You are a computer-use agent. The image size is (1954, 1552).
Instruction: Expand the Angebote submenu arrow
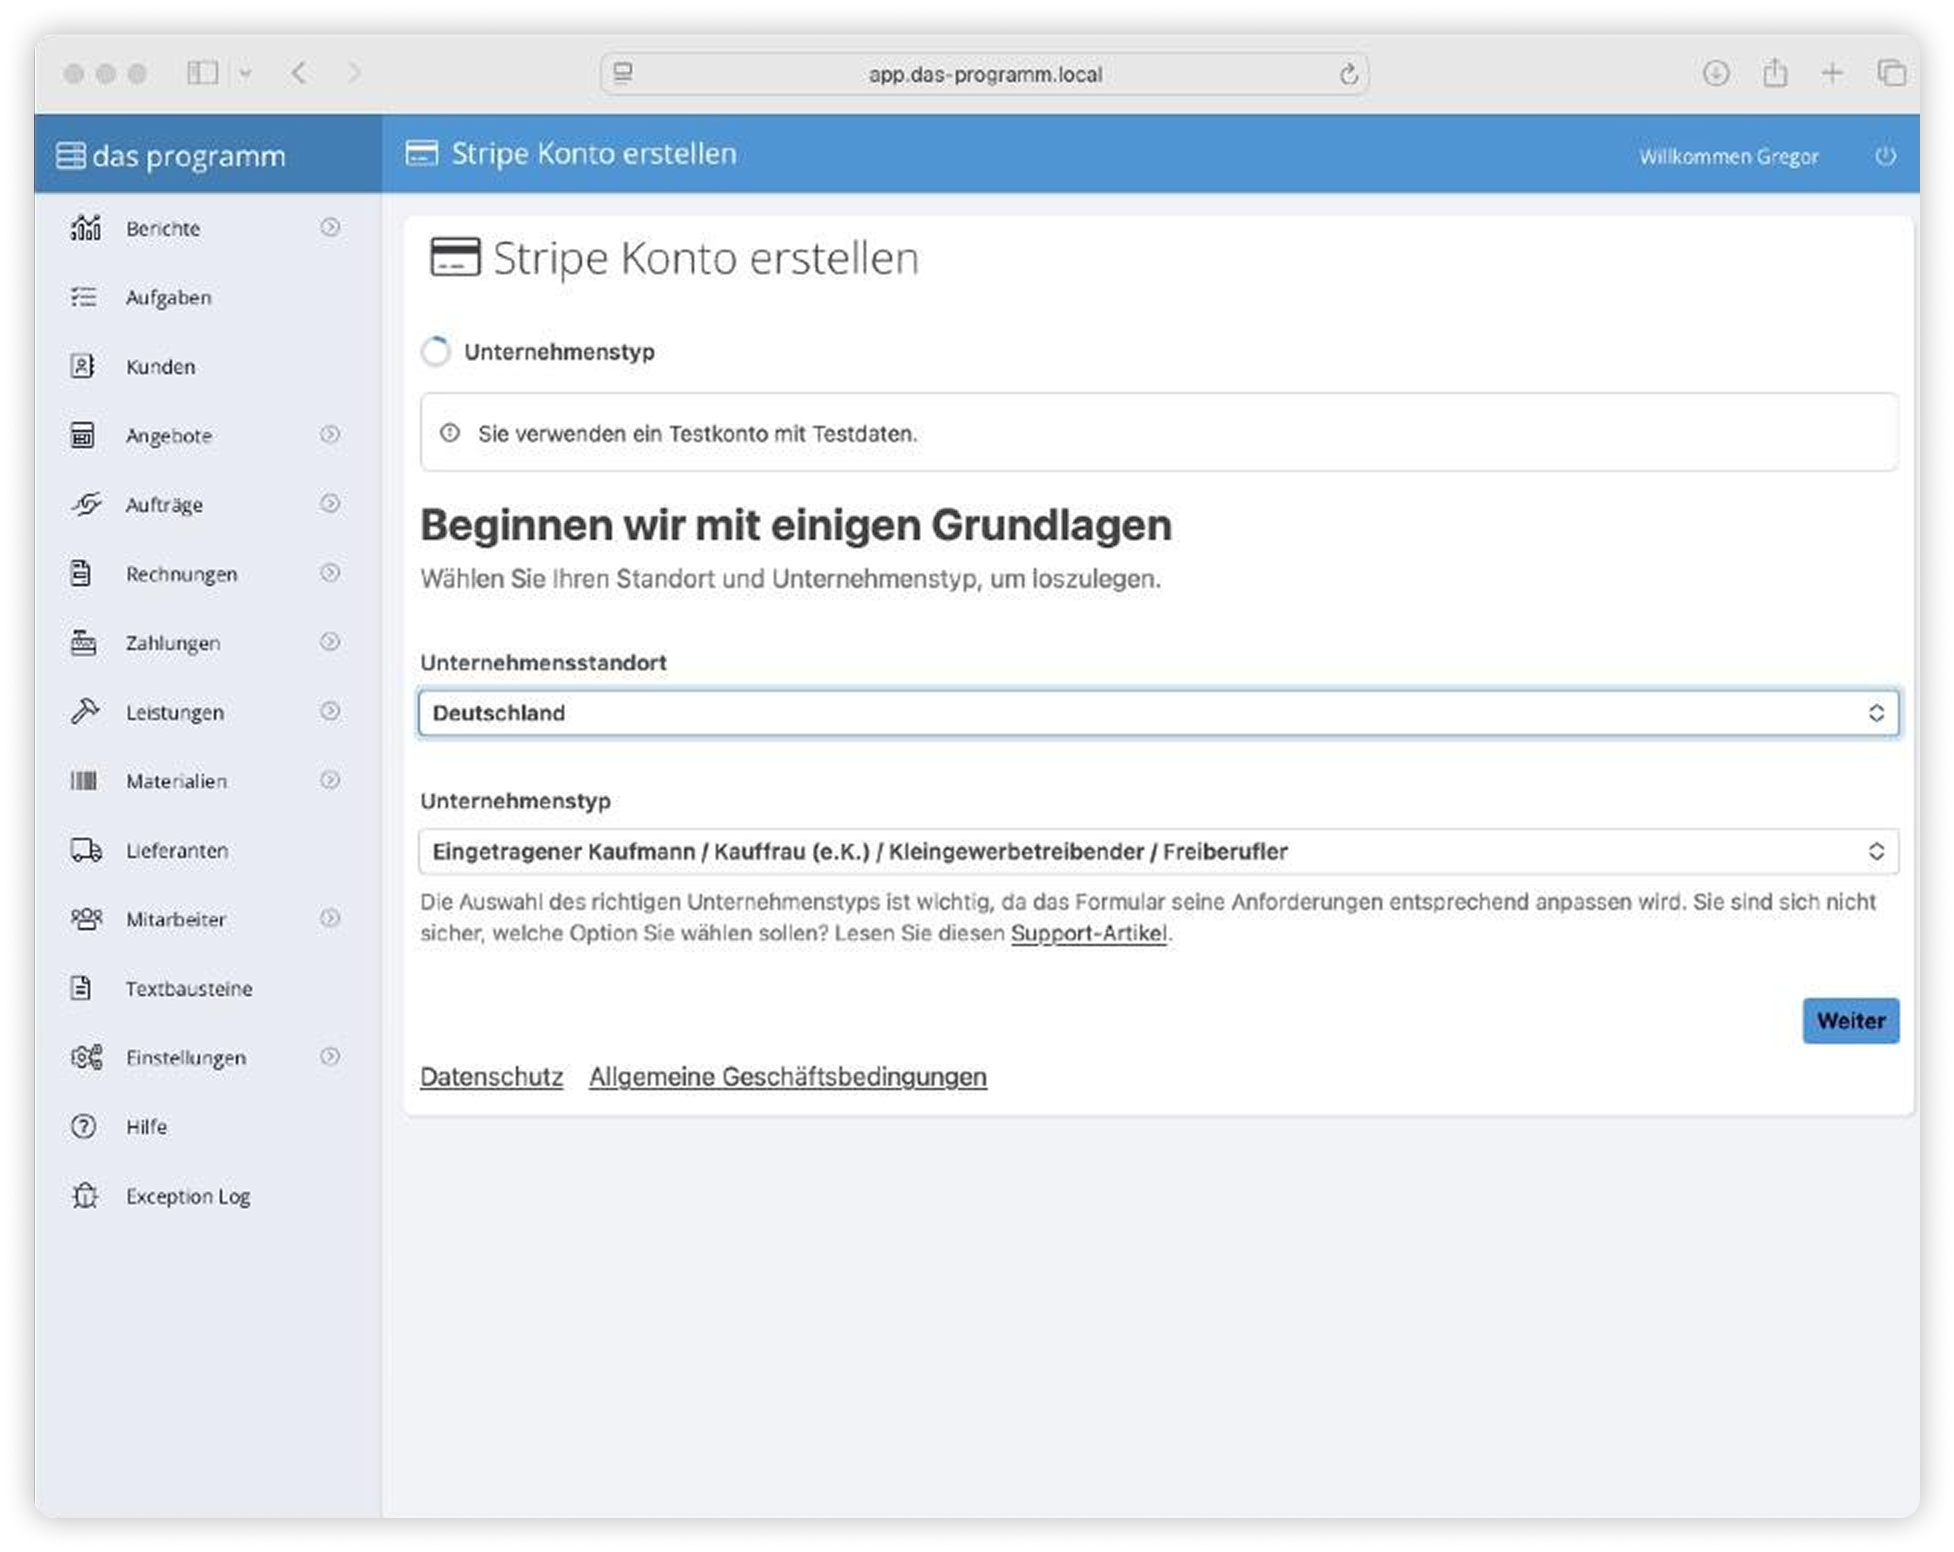[330, 434]
